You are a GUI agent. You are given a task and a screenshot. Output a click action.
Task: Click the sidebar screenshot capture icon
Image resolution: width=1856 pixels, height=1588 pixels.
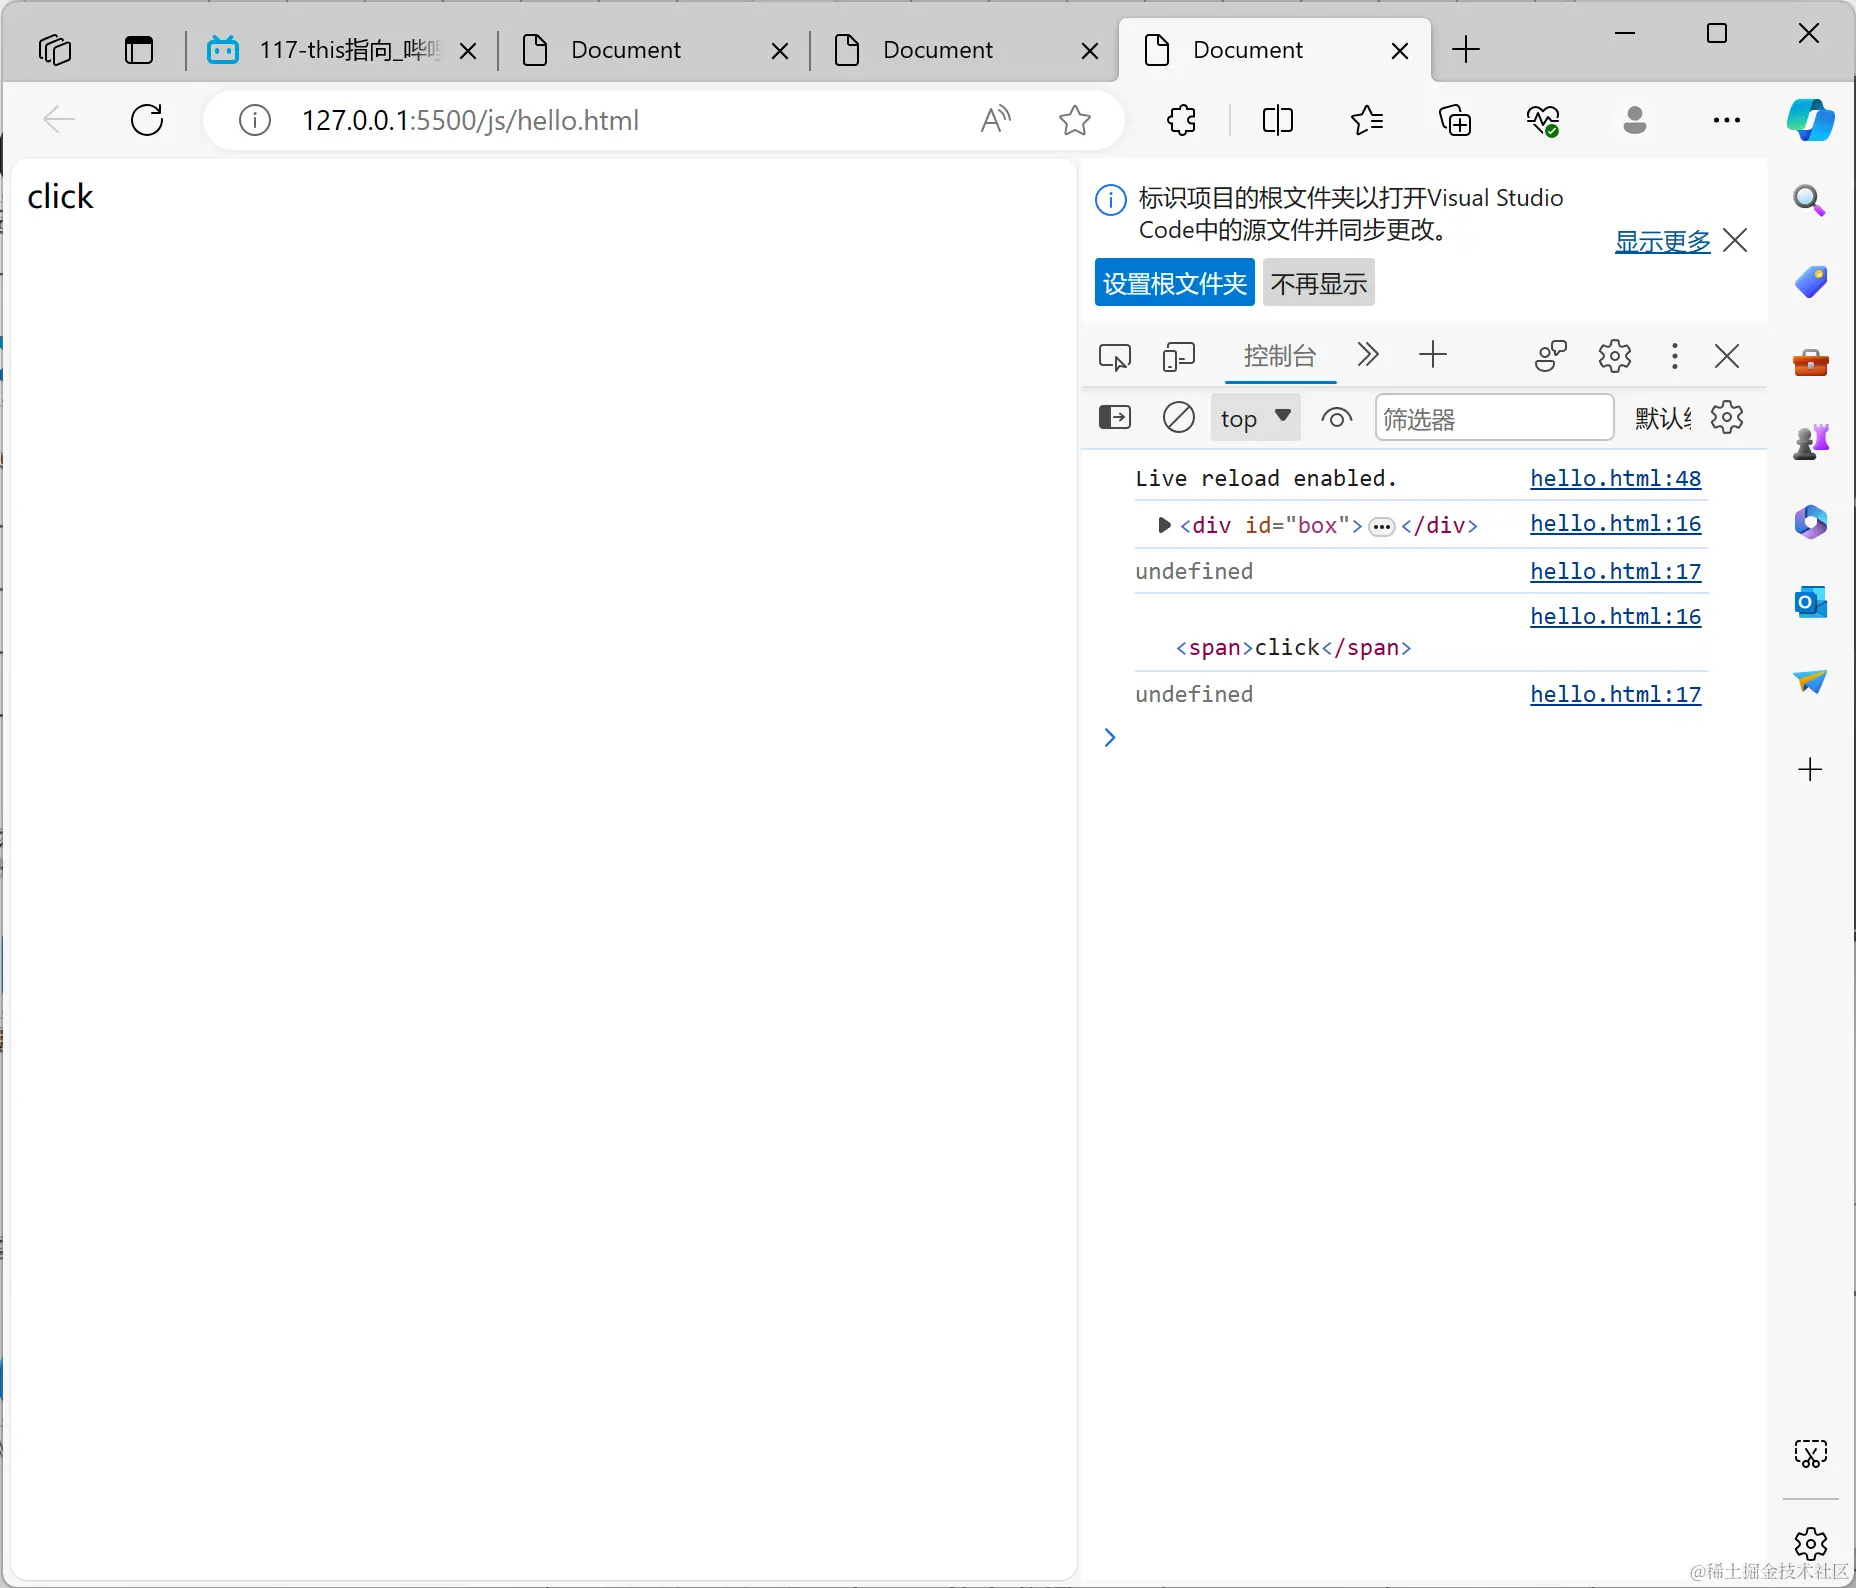pyautogui.click(x=1810, y=1453)
